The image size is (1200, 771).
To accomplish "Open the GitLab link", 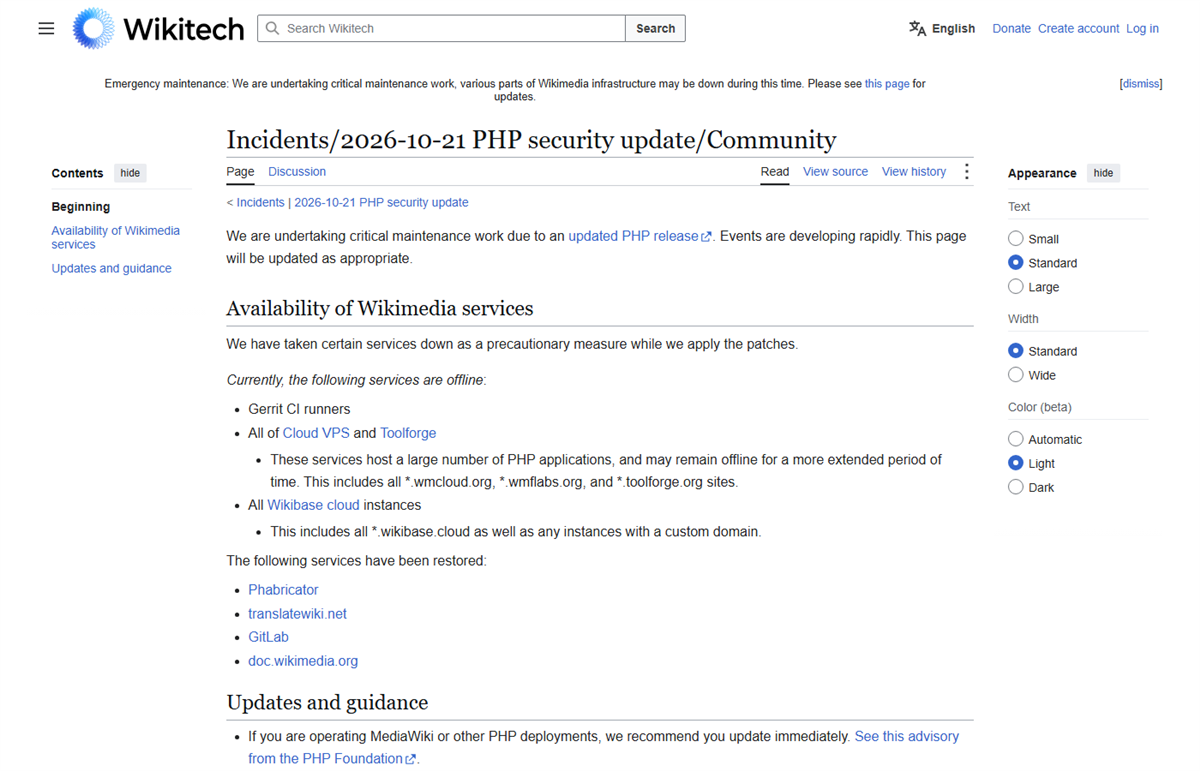I will (268, 637).
